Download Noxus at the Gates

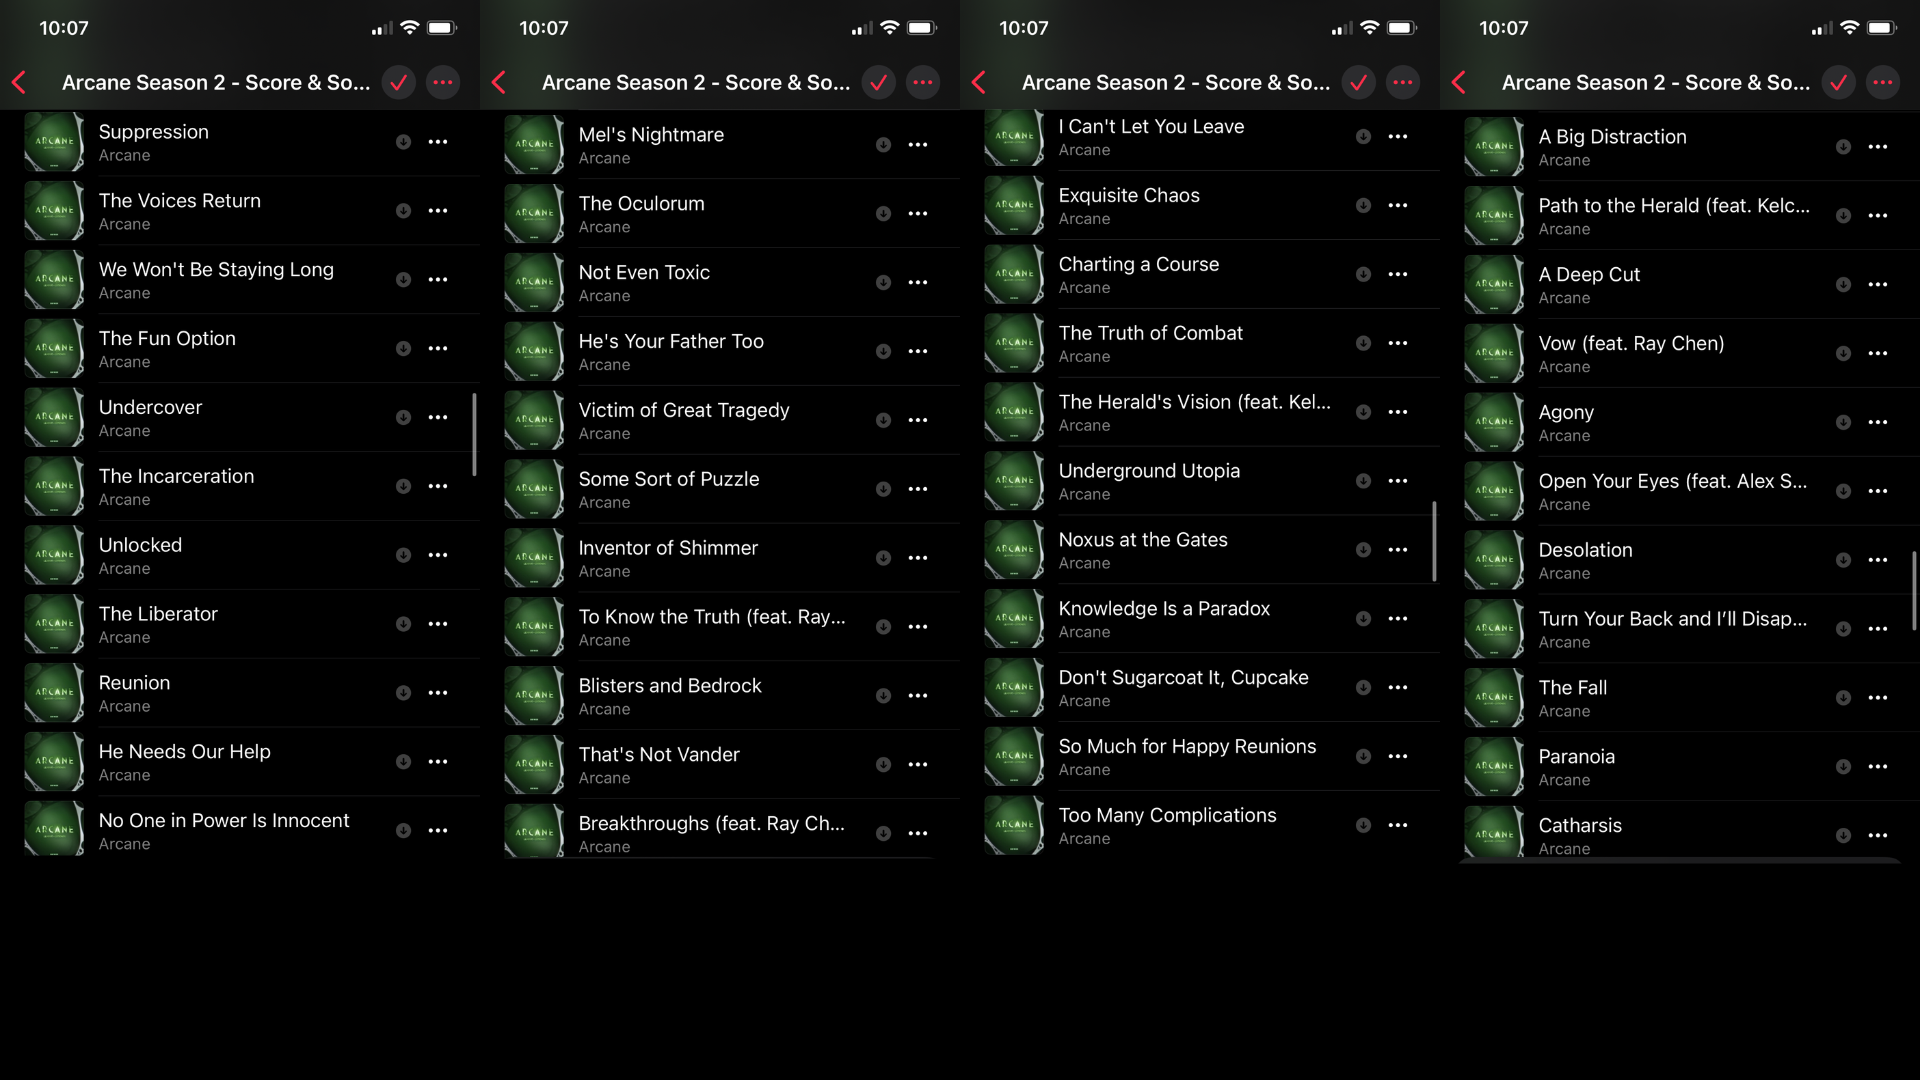(x=1363, y=549)
